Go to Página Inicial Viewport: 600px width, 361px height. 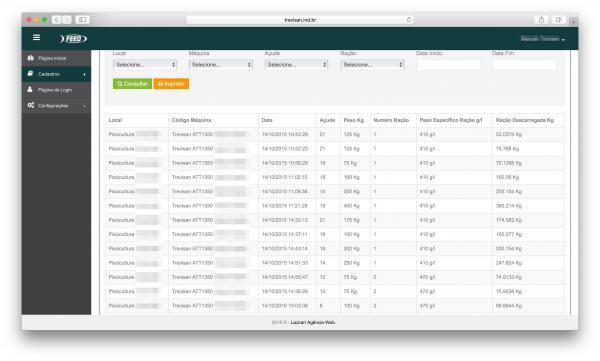57,58
